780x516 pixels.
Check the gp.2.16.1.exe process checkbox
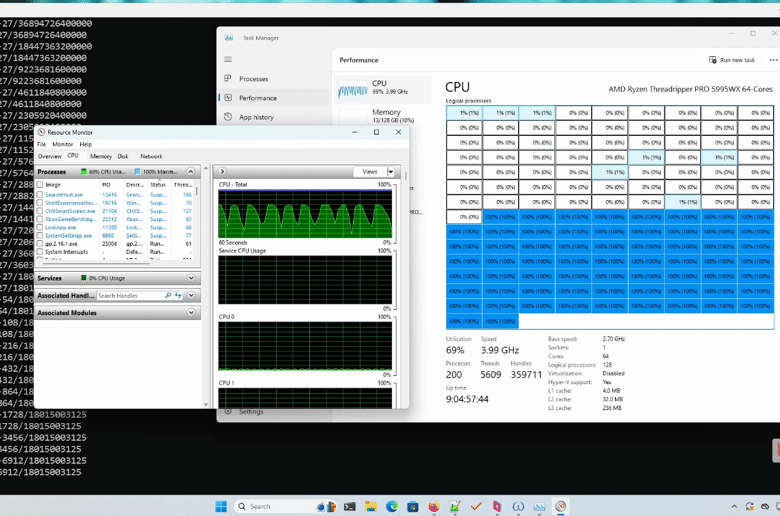40,244
